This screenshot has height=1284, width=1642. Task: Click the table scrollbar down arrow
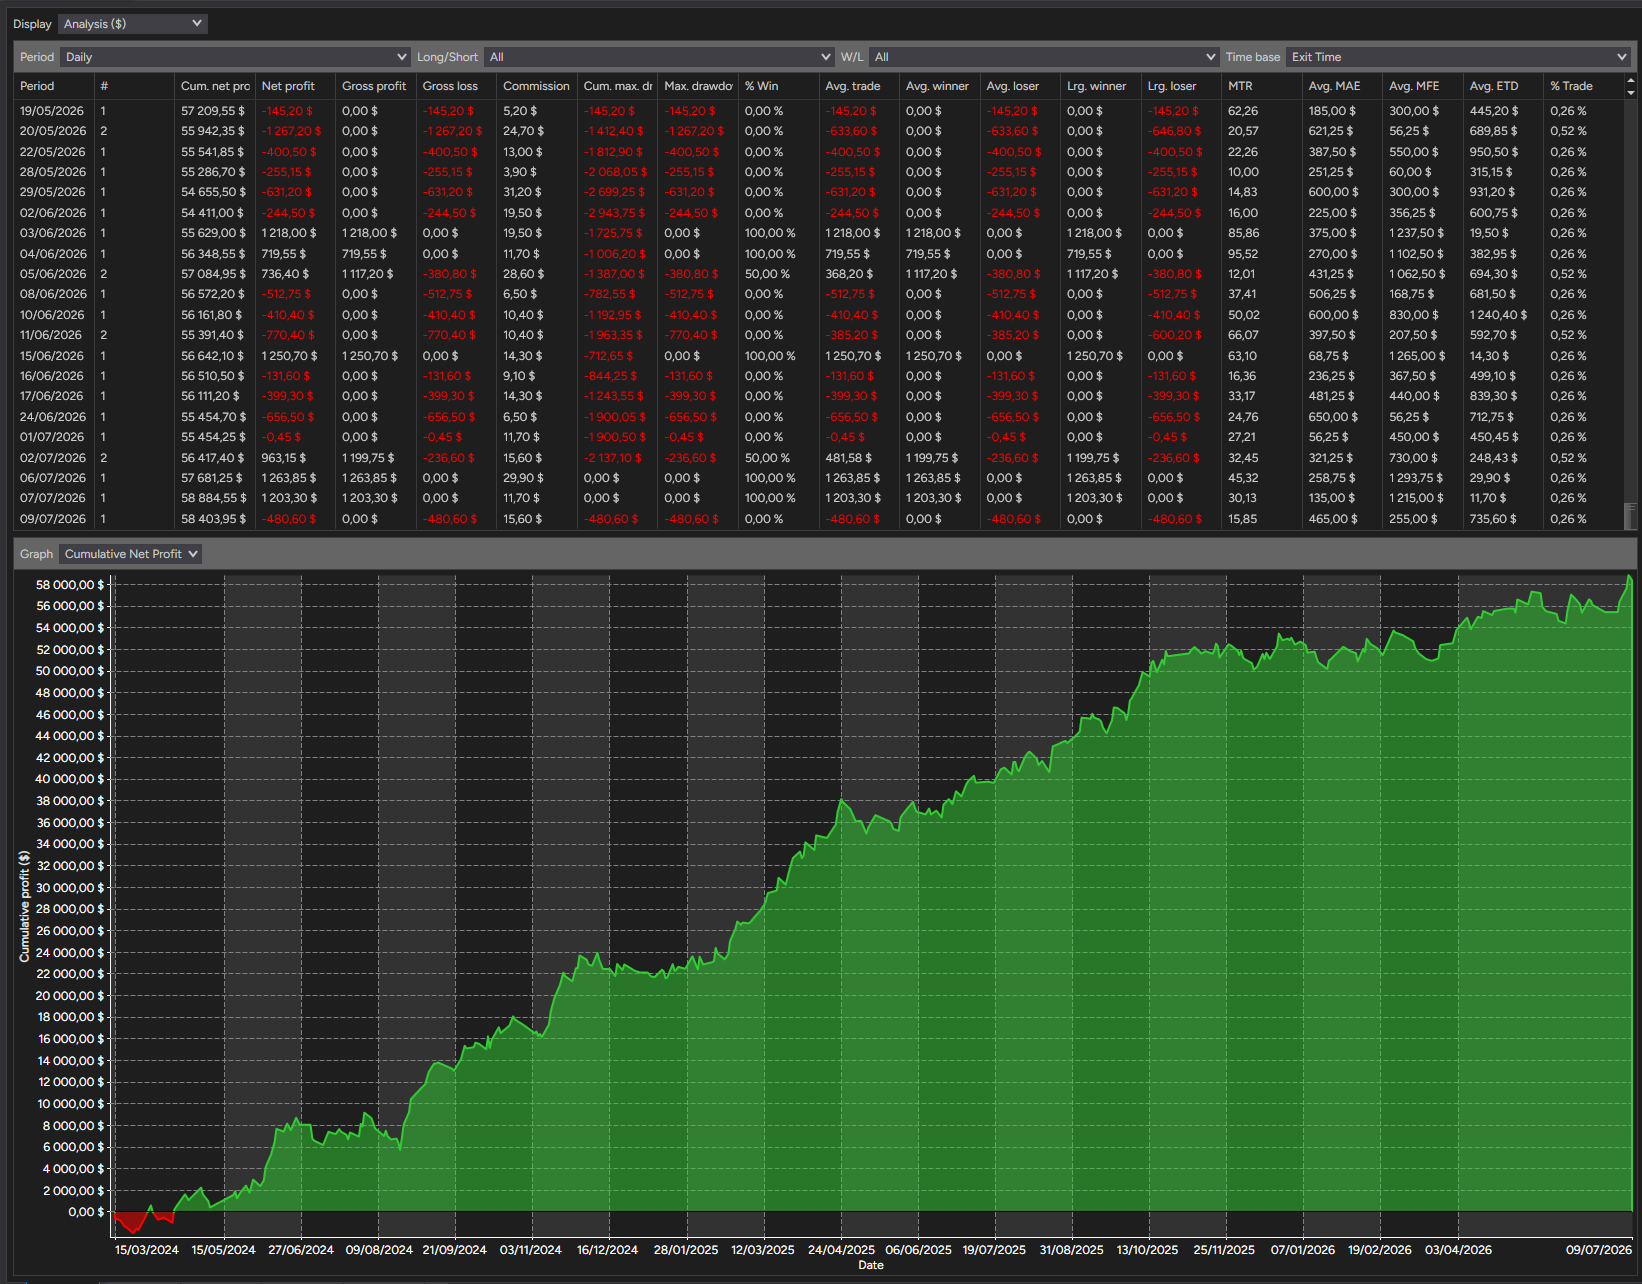pyautogui.click(x=1631, y=92)
